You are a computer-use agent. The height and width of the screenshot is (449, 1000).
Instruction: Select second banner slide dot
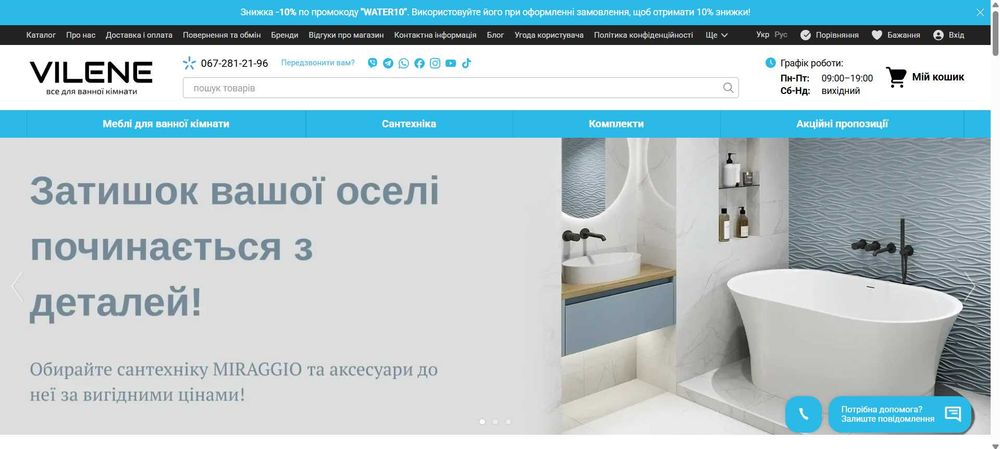coord(495,422)
